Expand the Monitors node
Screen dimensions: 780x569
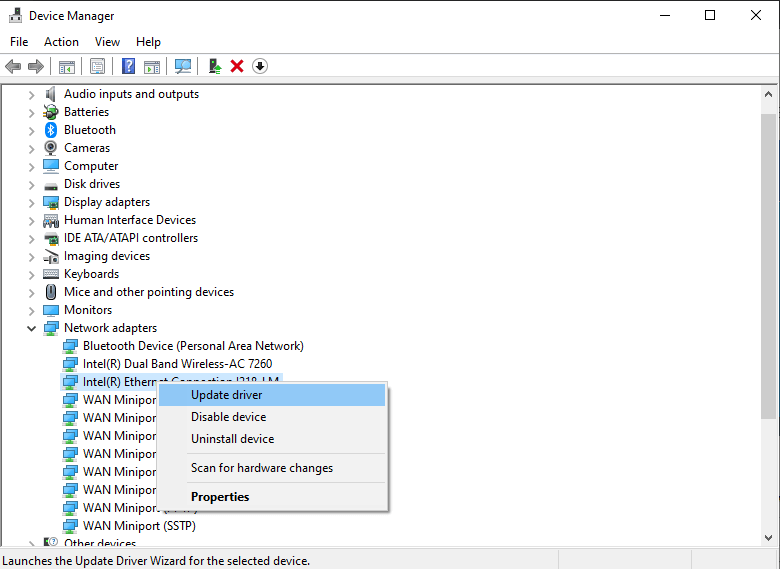click(x=31, y=310)
